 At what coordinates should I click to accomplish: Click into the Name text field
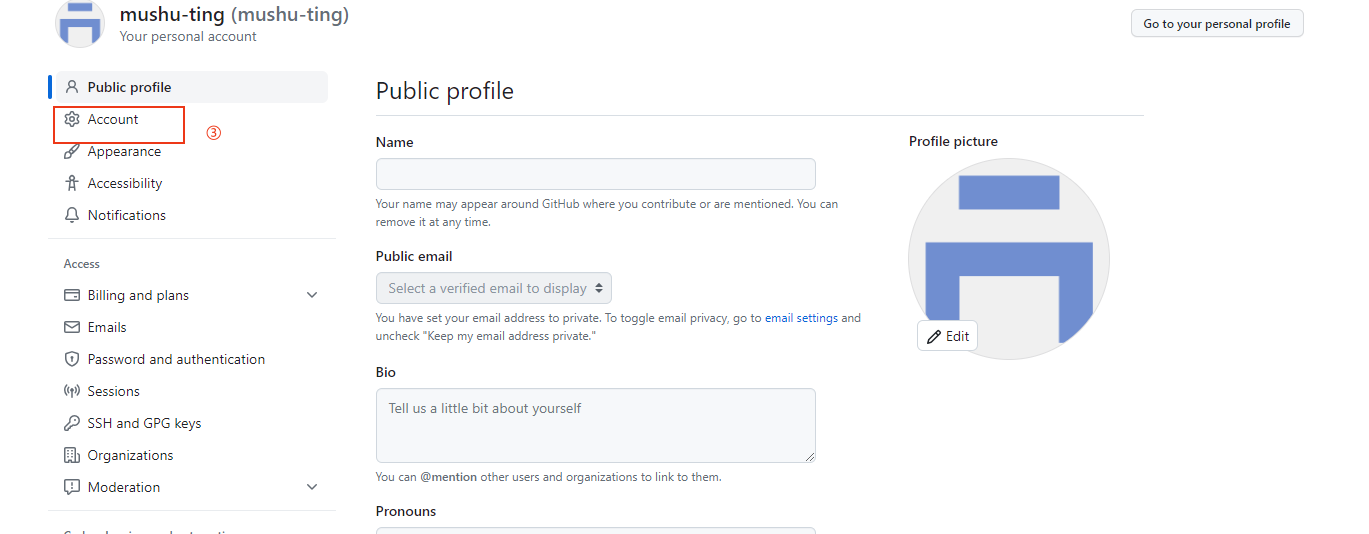[595, 174]
